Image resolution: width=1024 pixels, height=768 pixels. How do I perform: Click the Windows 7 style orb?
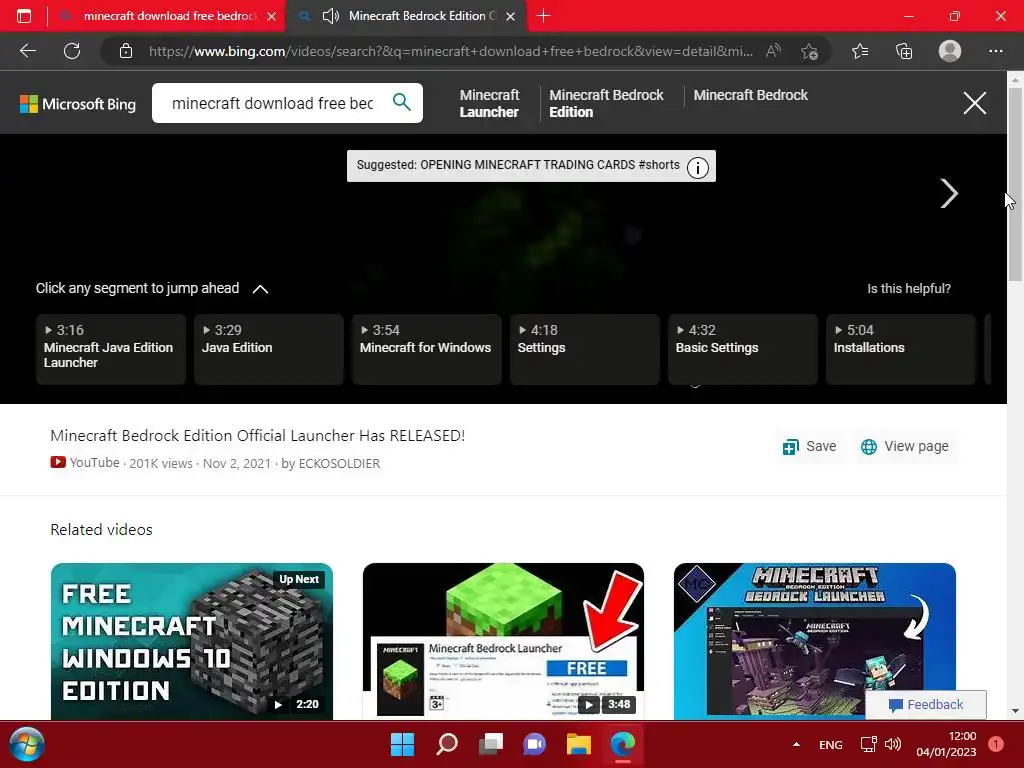pyautogui.click(x=27, y=744)
